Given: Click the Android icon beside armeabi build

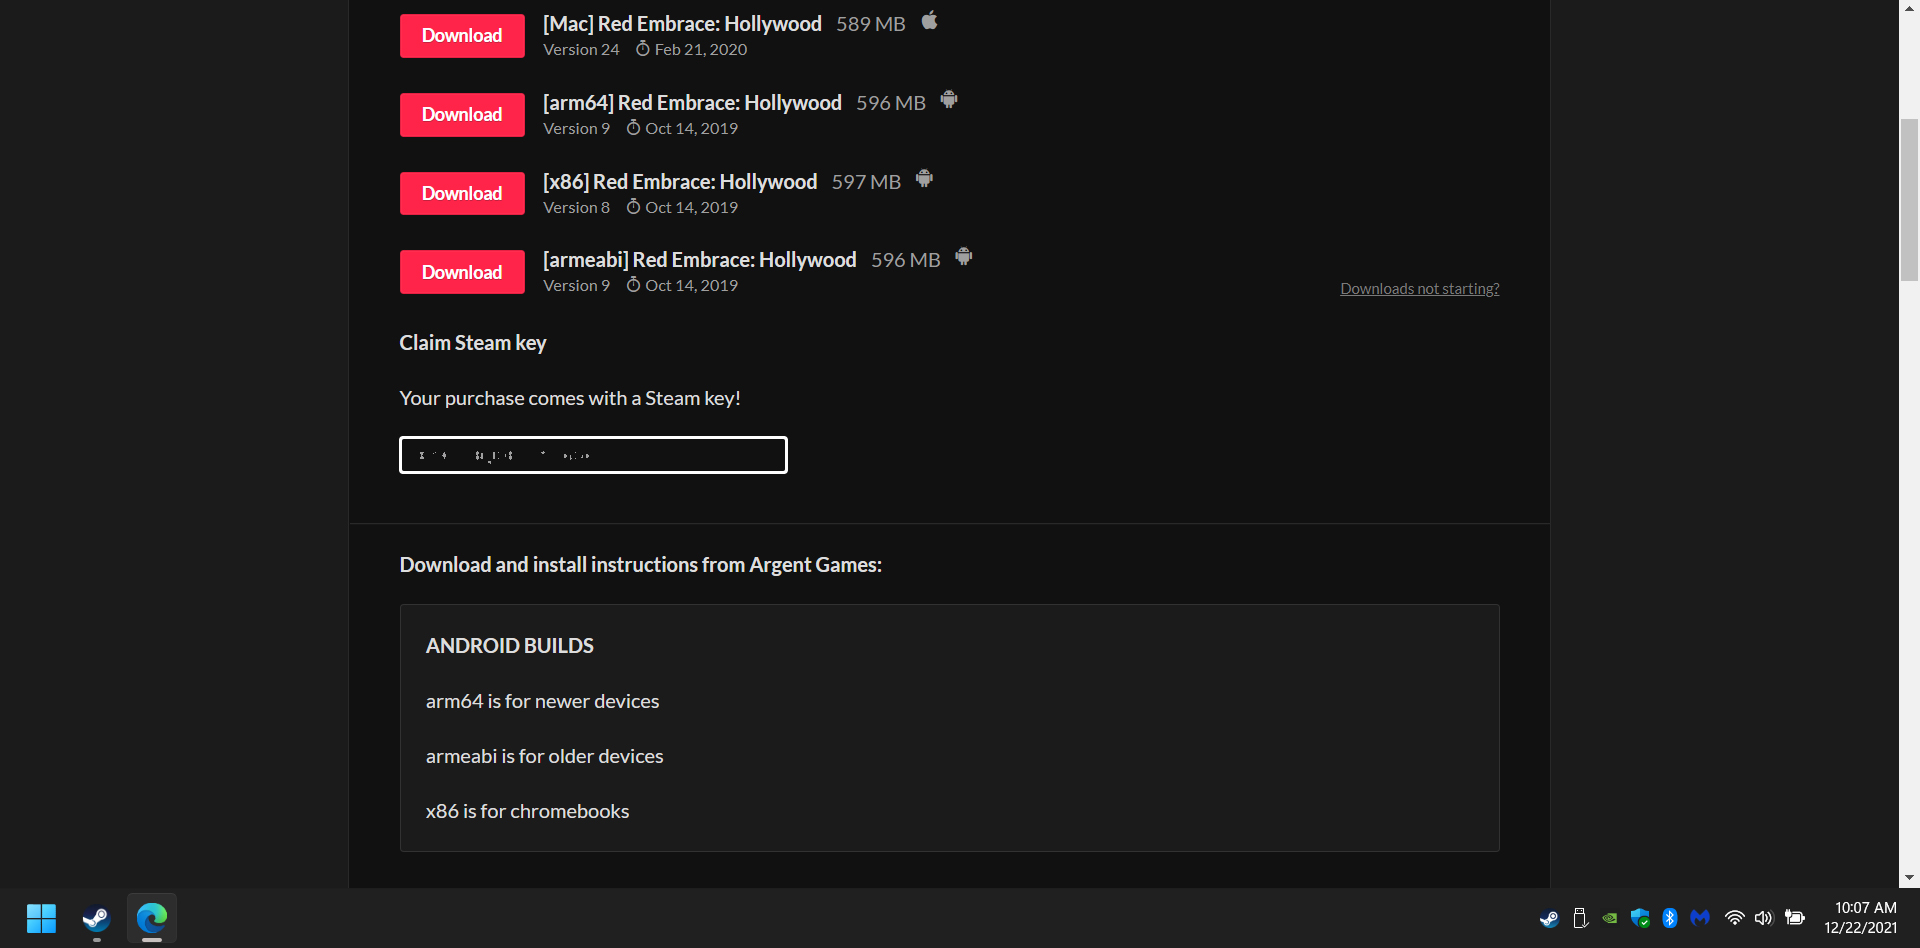Looking at the screenshot, I should pos(963,257).
